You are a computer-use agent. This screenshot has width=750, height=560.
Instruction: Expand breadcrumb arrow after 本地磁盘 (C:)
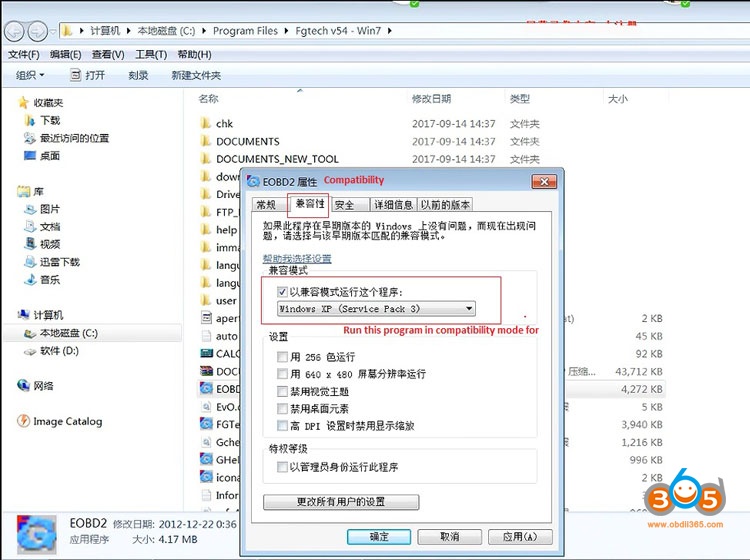[204, 31]
